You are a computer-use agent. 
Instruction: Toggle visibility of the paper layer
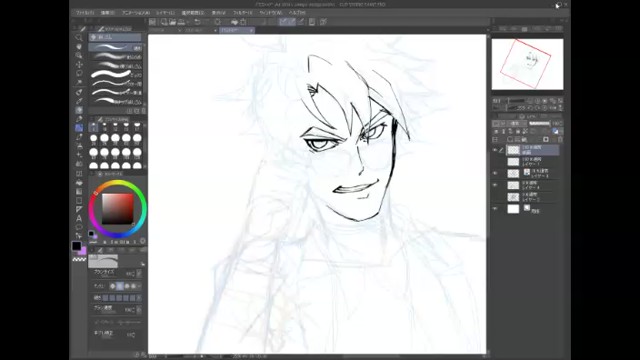(495, 209)
